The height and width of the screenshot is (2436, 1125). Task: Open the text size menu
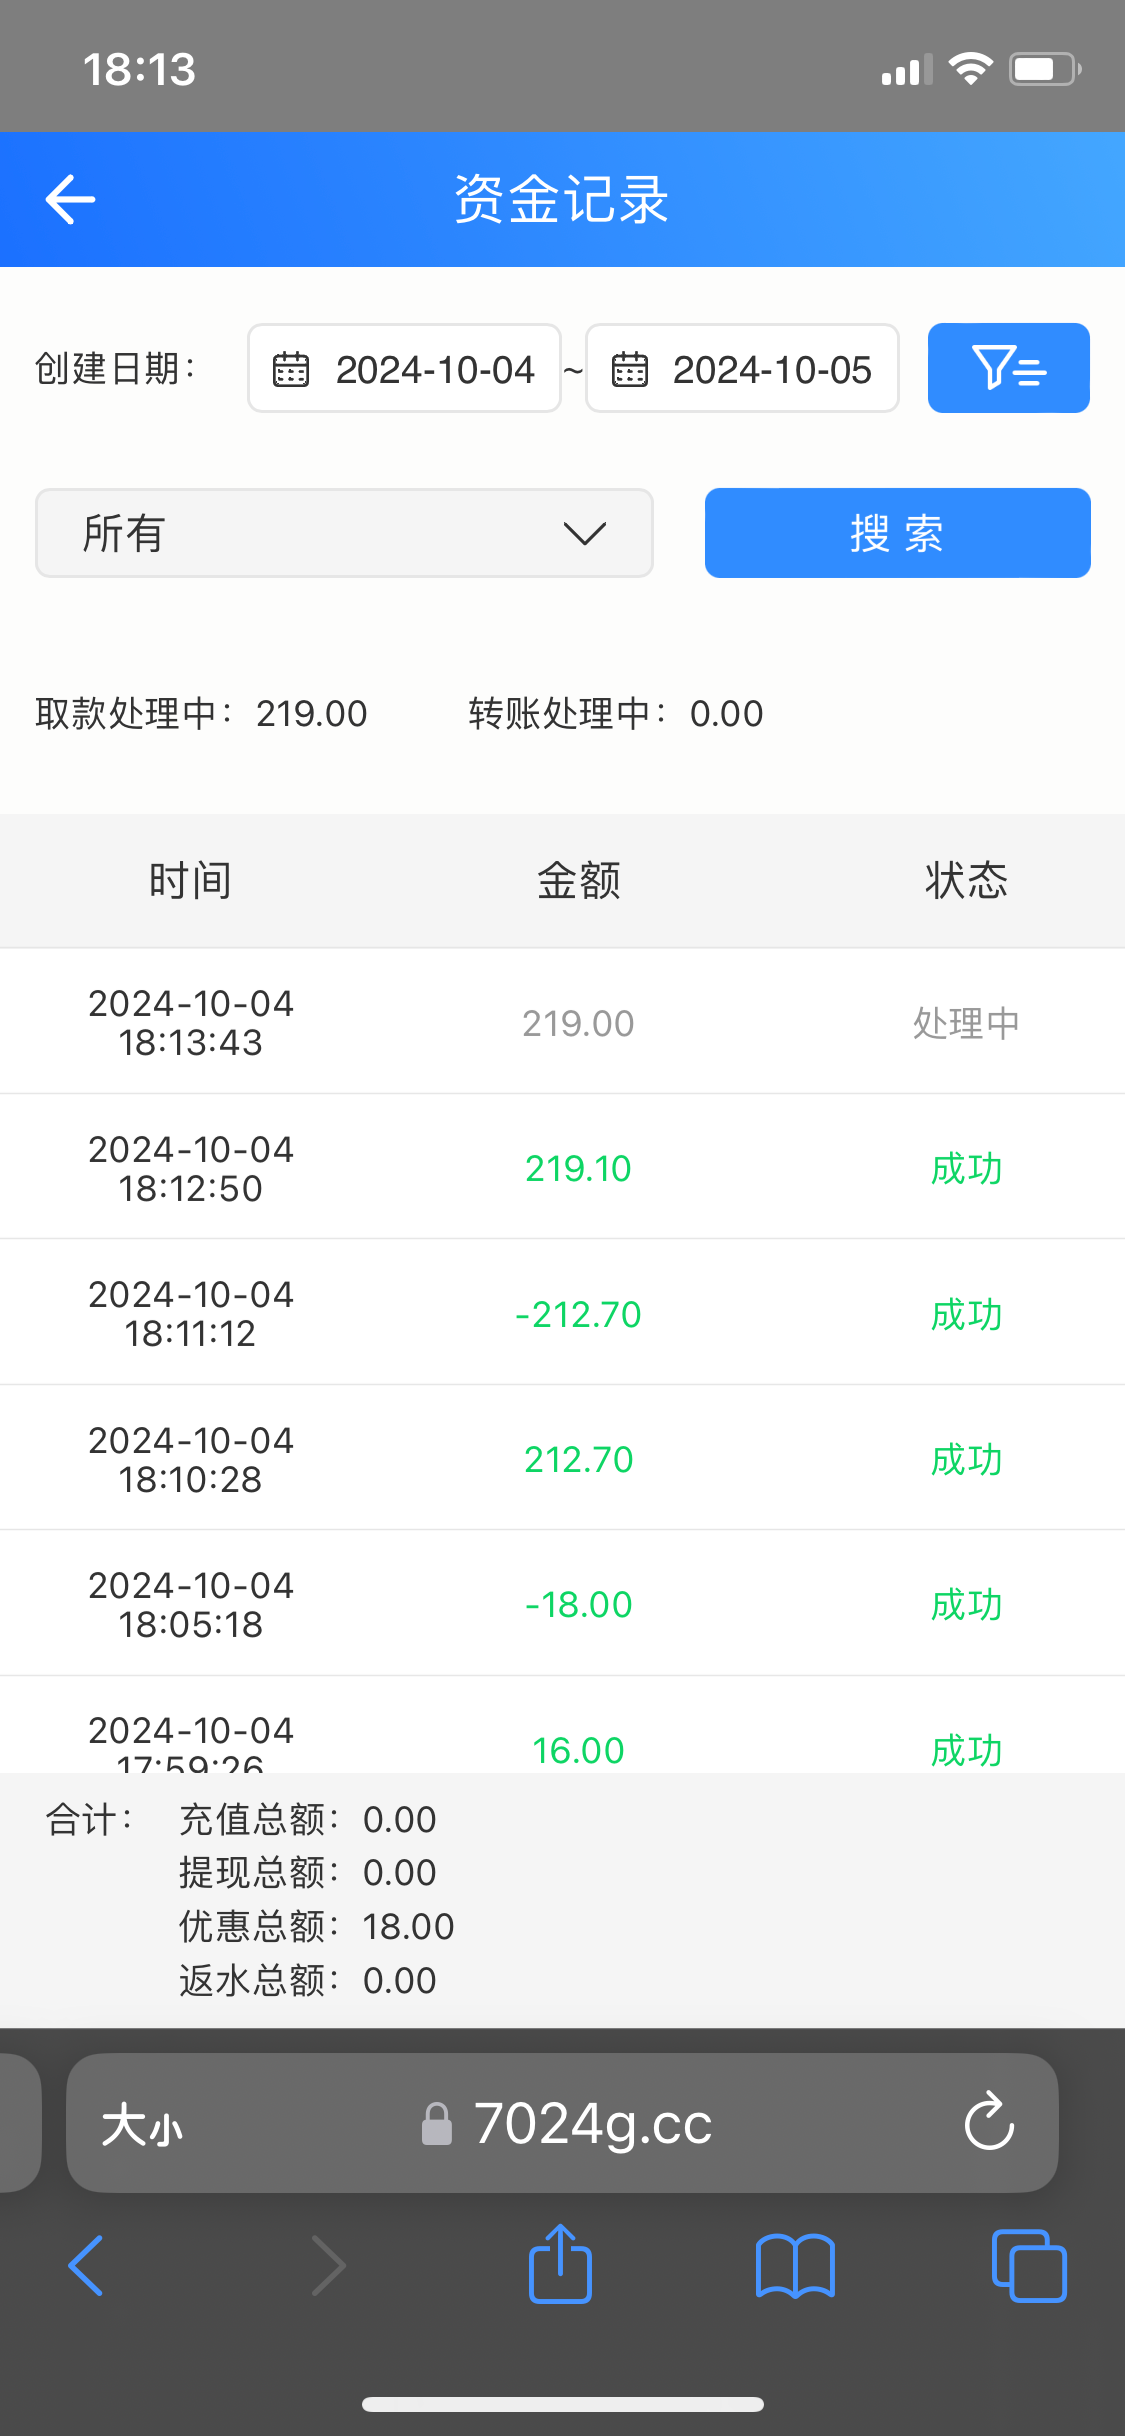point(142,2124)
